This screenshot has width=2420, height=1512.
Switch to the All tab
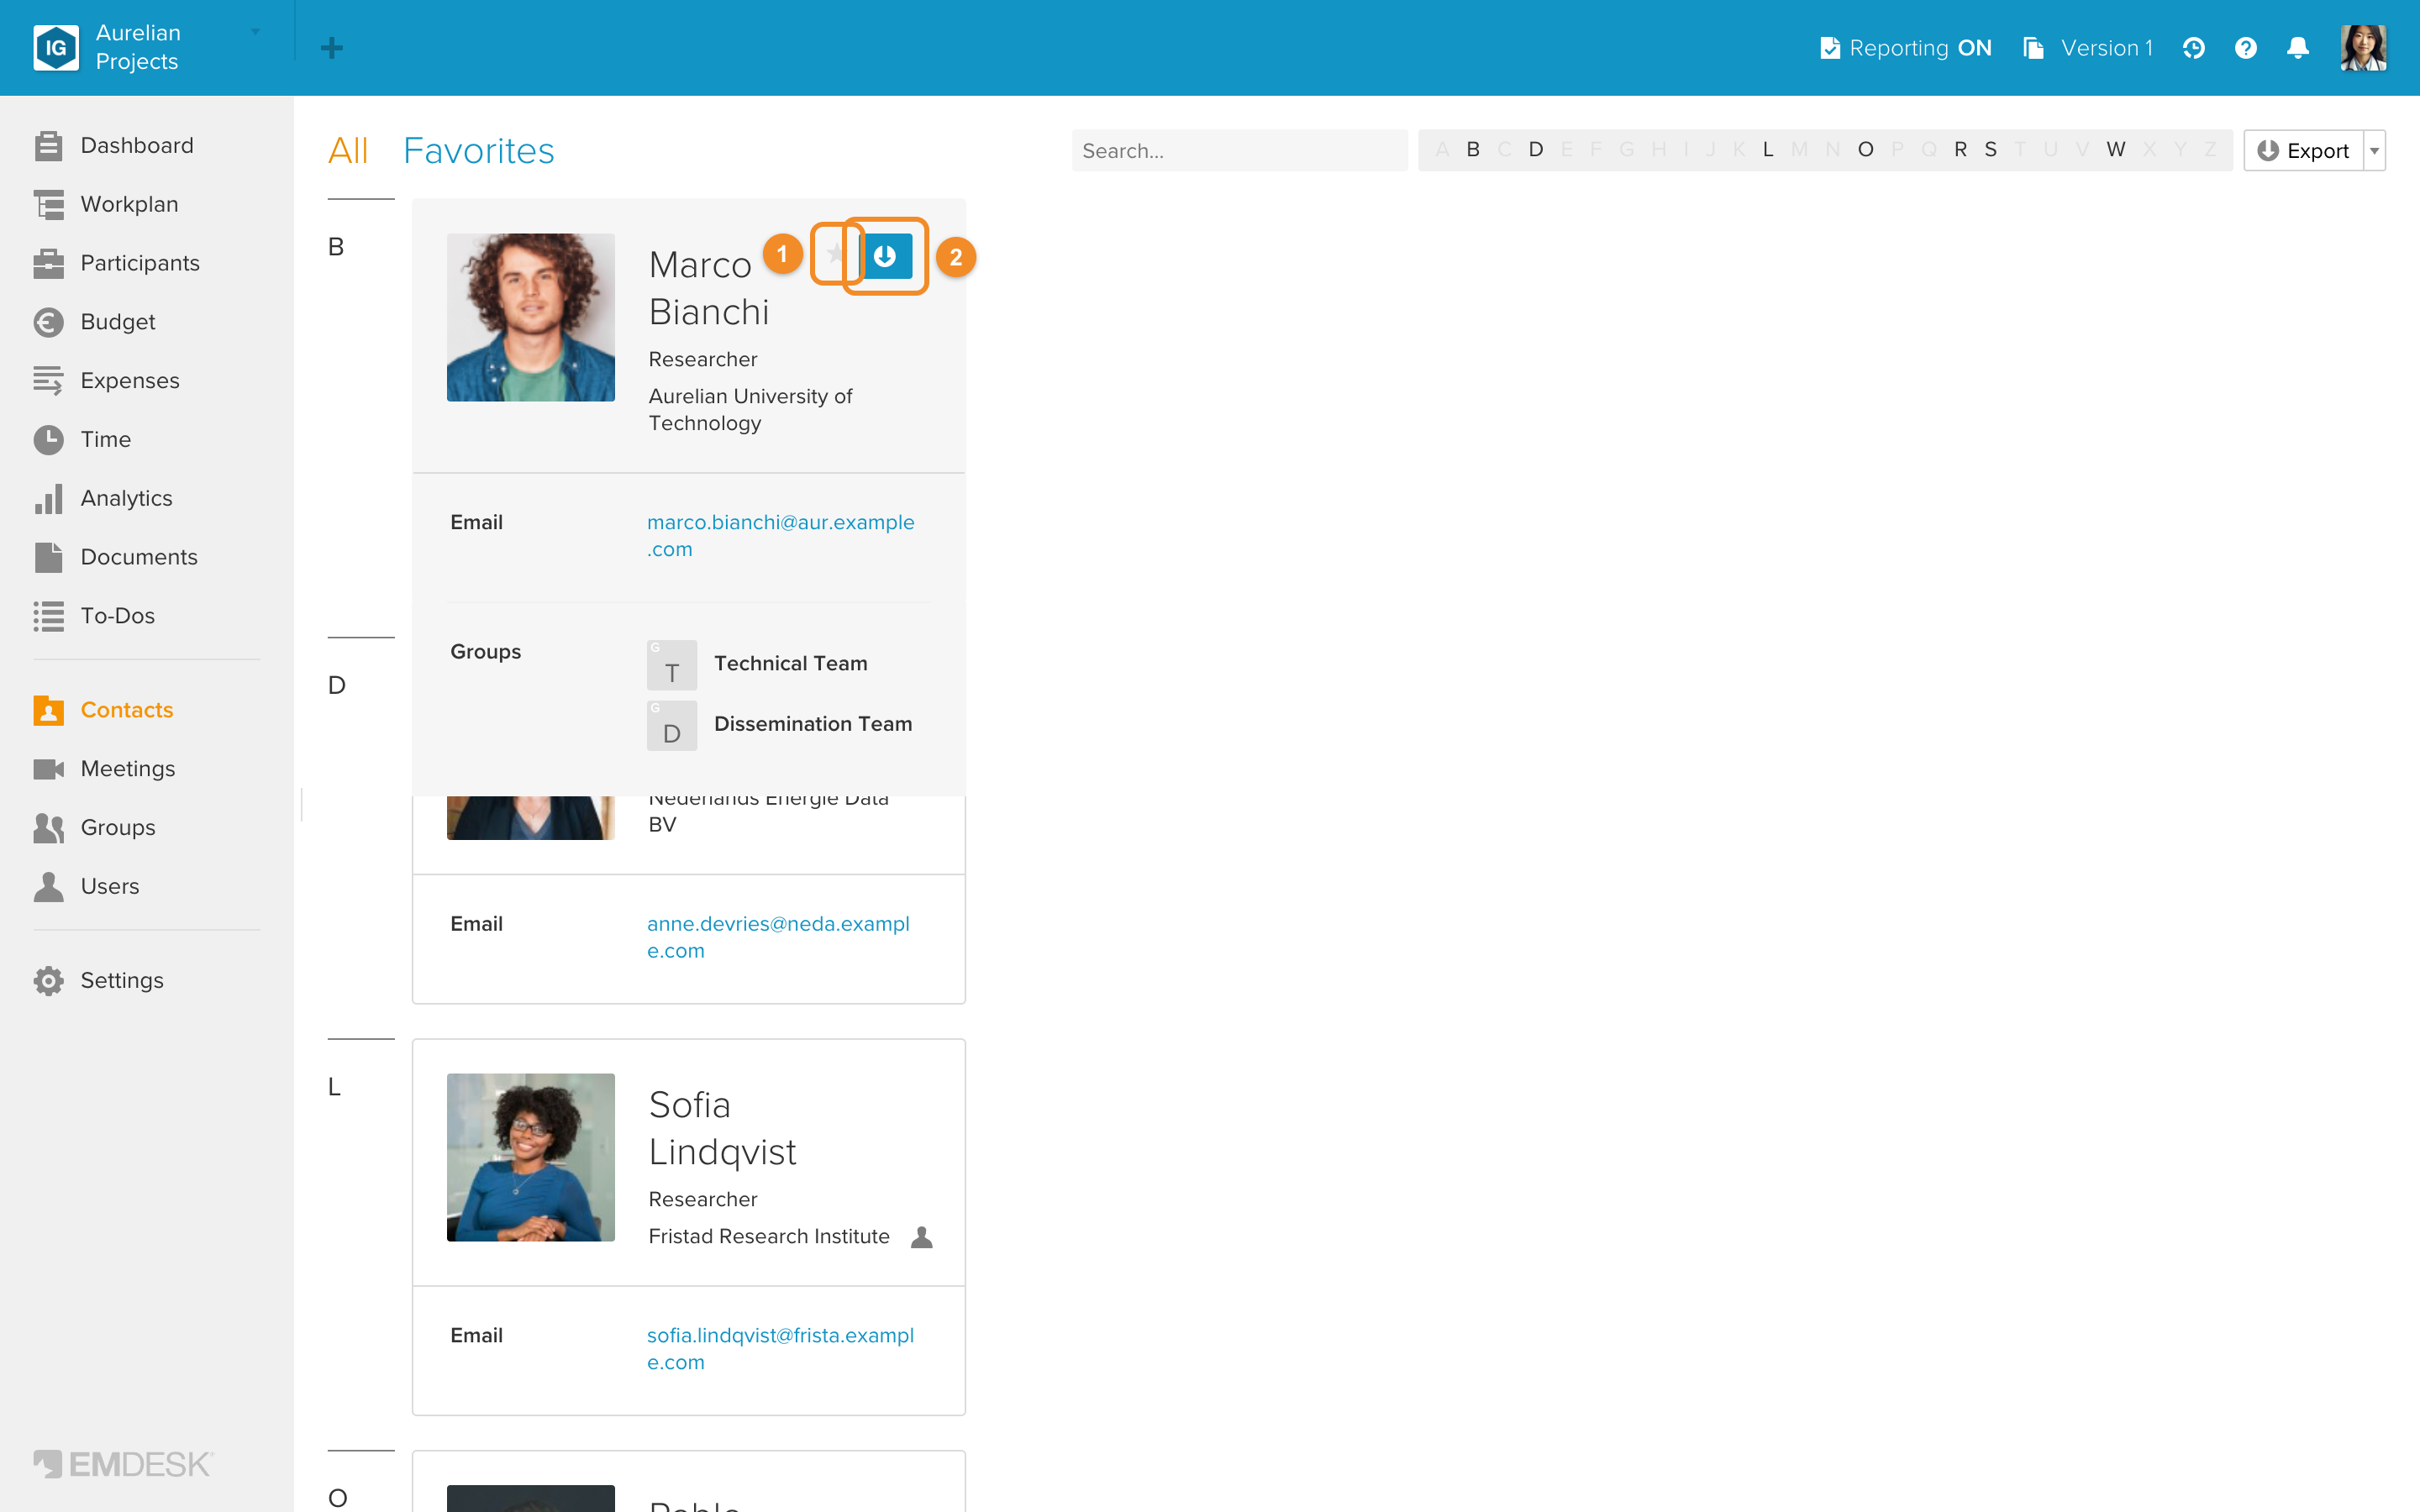348,151
